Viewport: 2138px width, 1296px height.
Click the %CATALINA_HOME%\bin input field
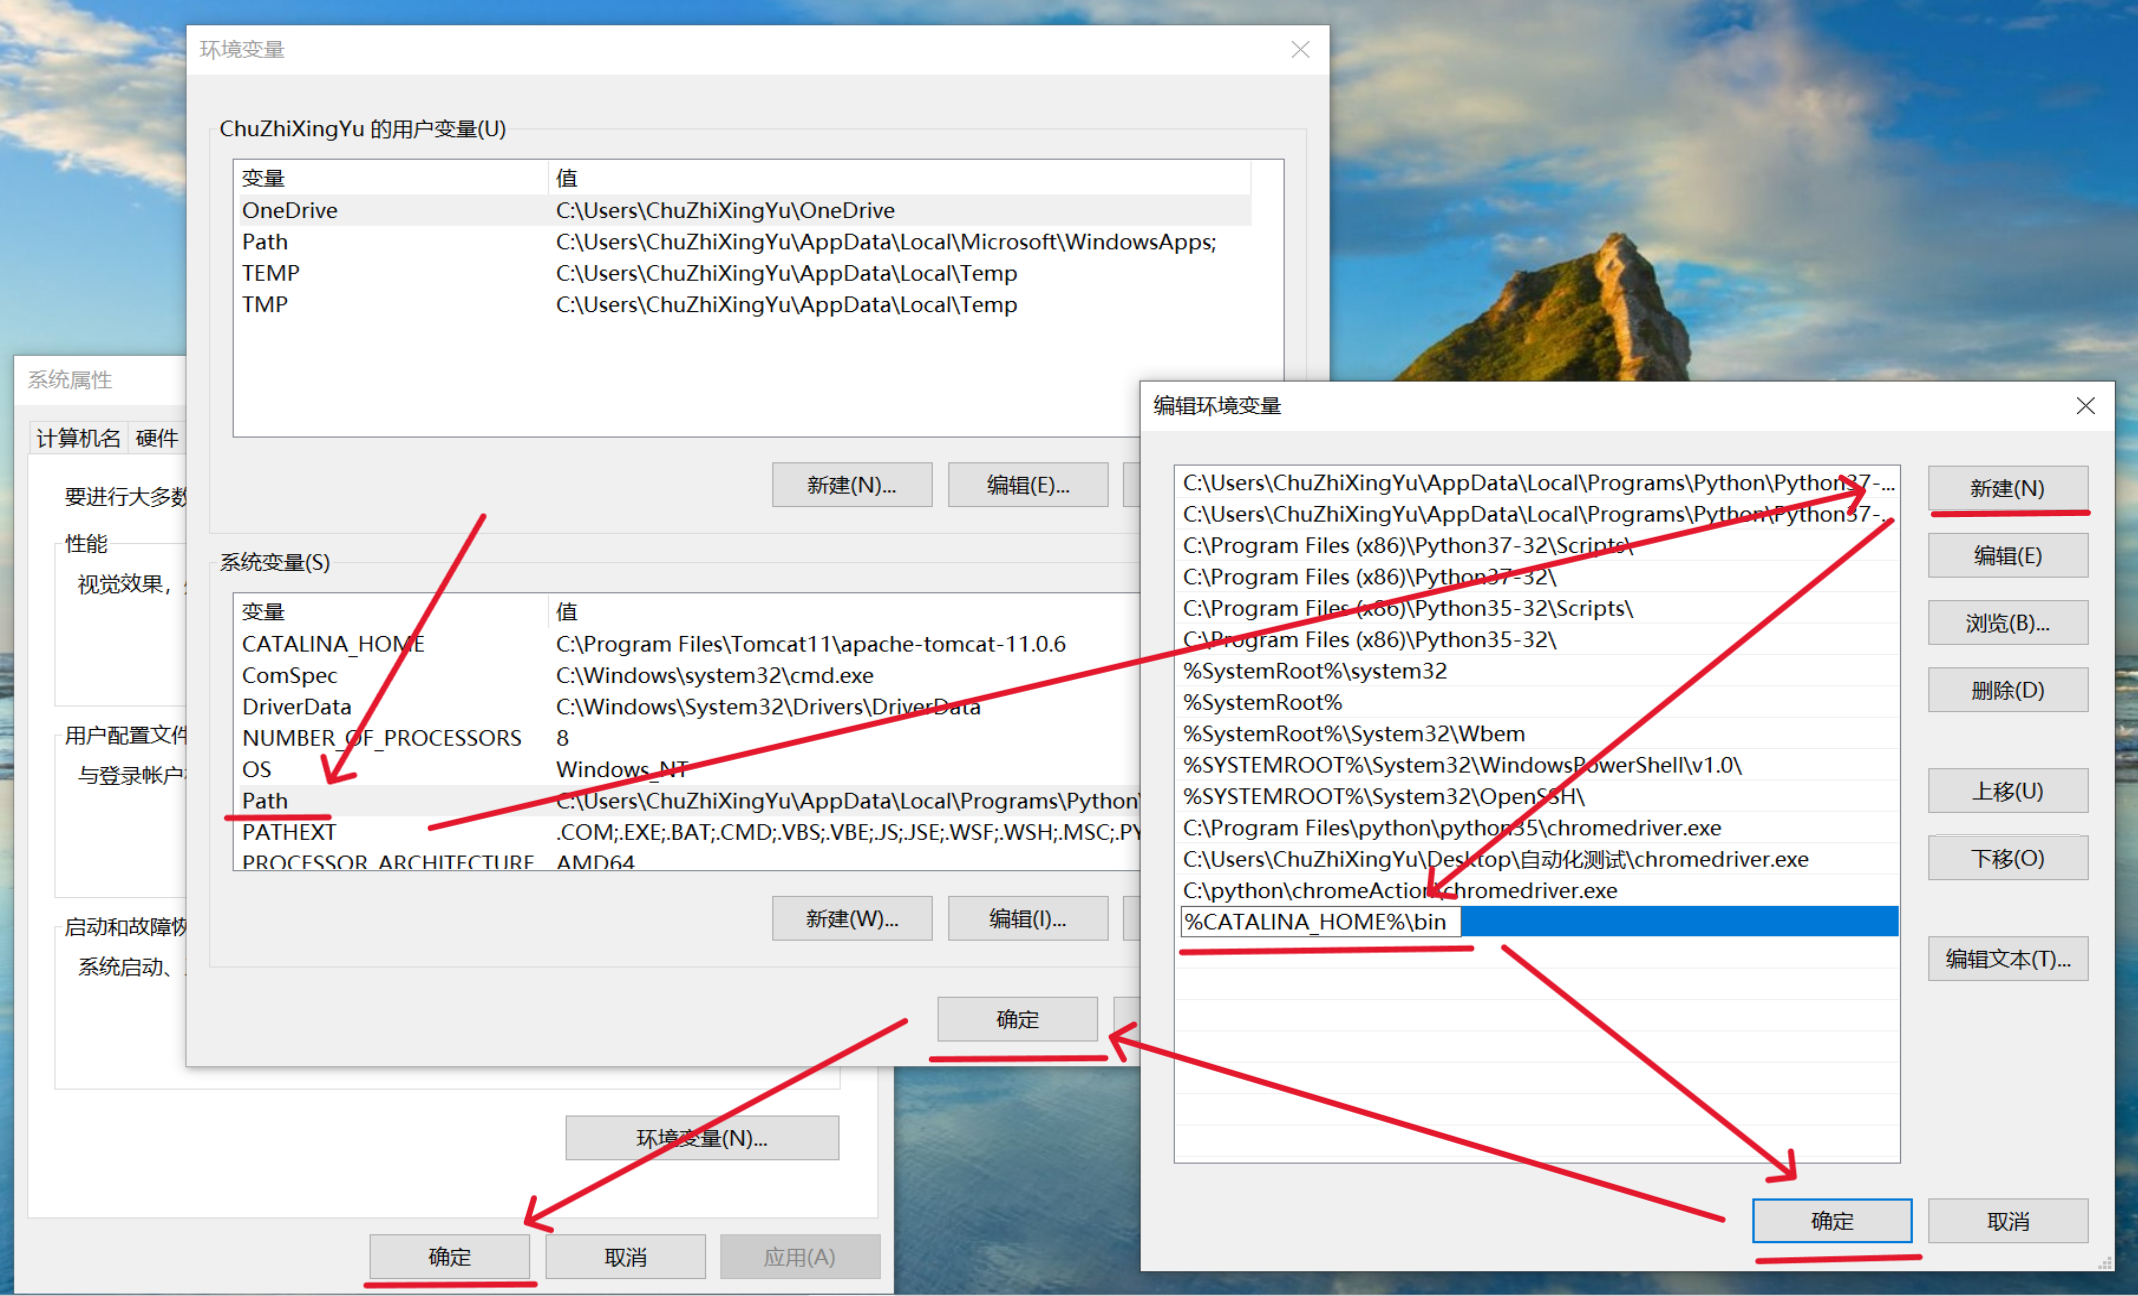[x=1320, y=921]
